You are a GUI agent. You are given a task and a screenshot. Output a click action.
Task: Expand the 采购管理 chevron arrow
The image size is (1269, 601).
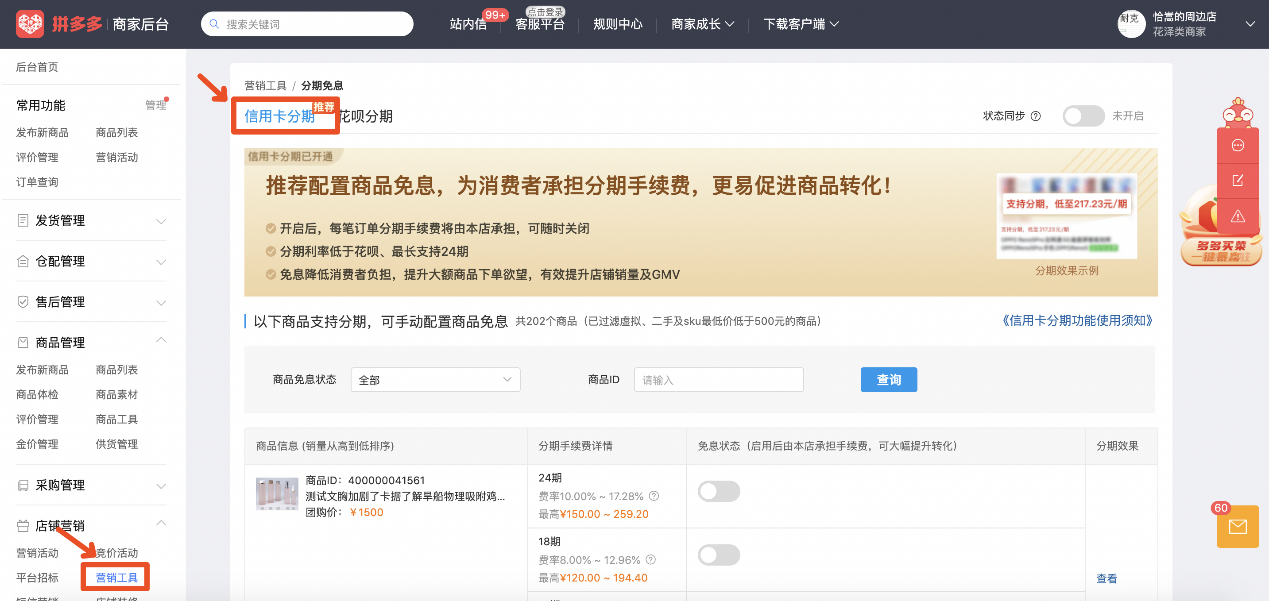click(x=161, y=485)
